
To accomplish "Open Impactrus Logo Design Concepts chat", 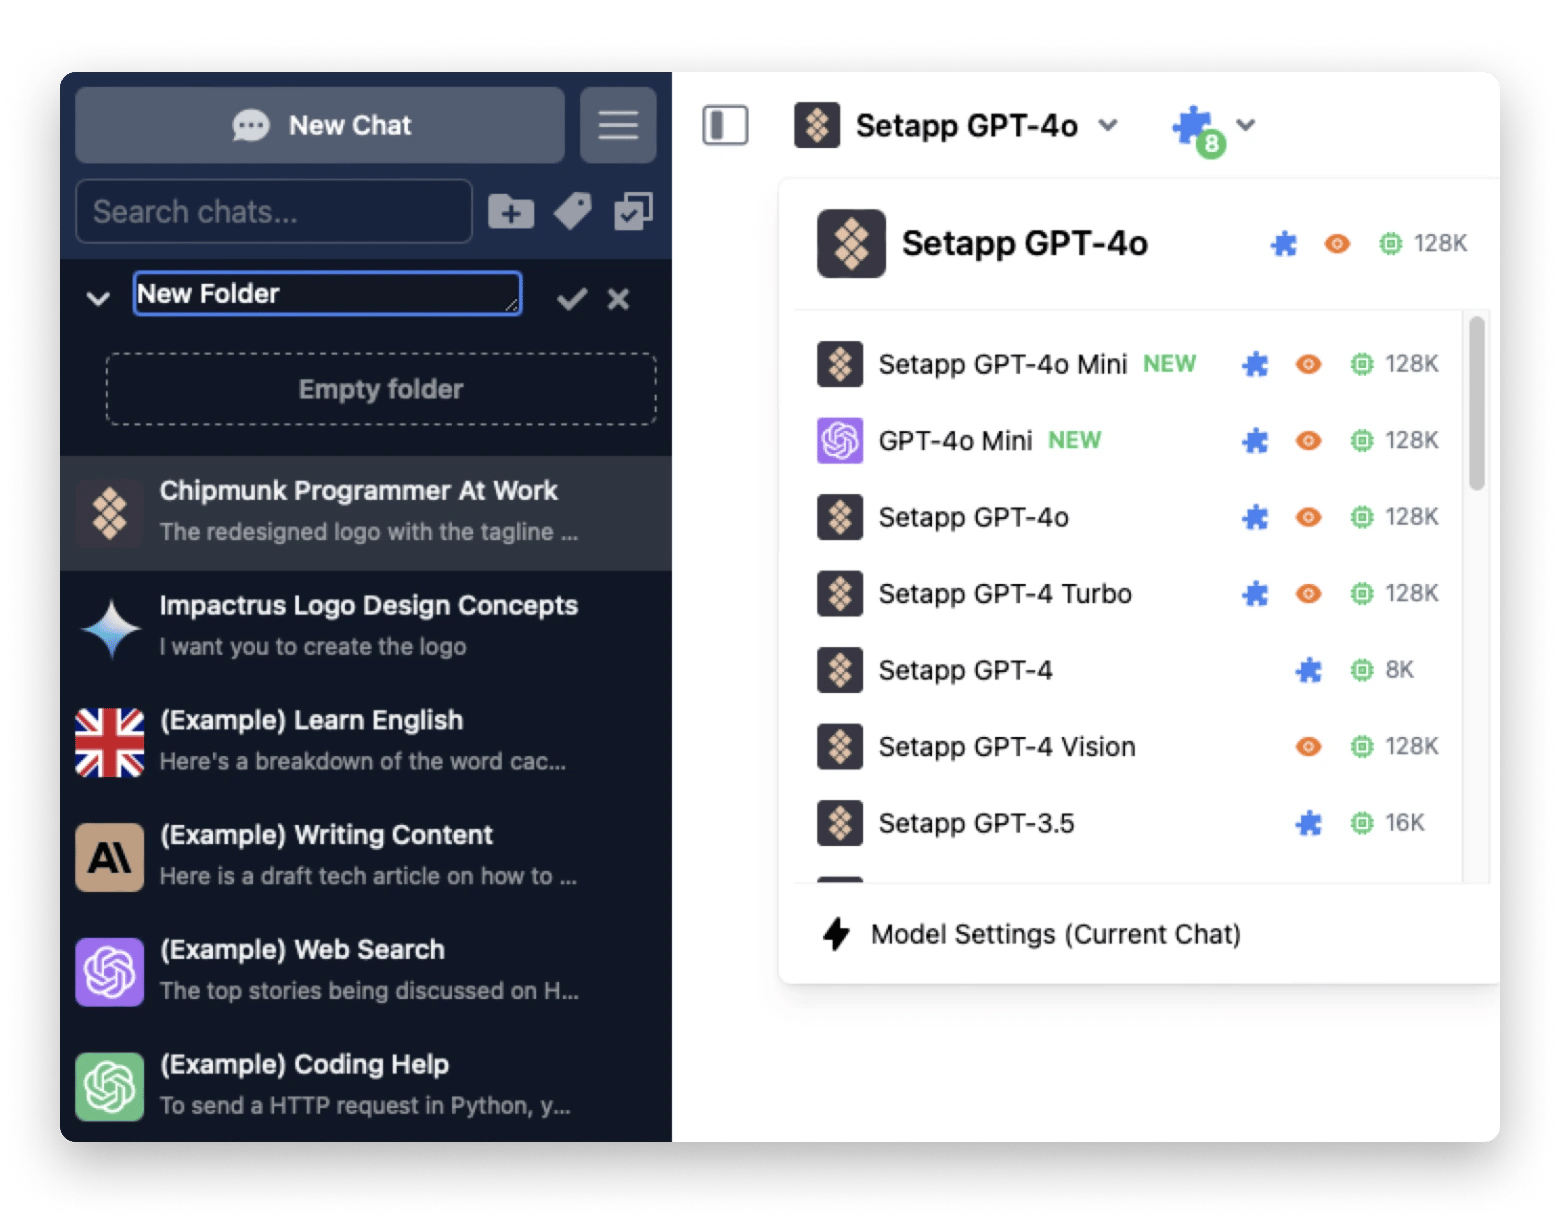I will click(x=366, y=627).
